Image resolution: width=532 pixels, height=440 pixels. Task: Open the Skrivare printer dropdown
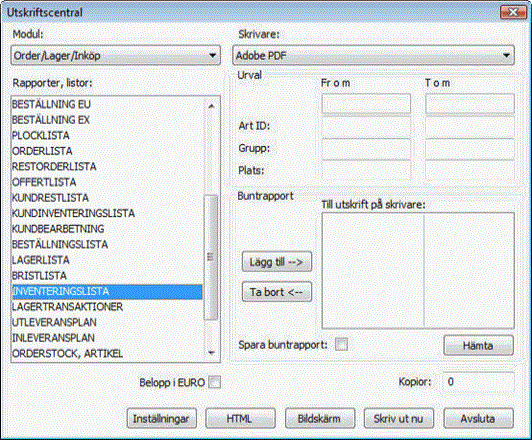(x=373, y=55)
